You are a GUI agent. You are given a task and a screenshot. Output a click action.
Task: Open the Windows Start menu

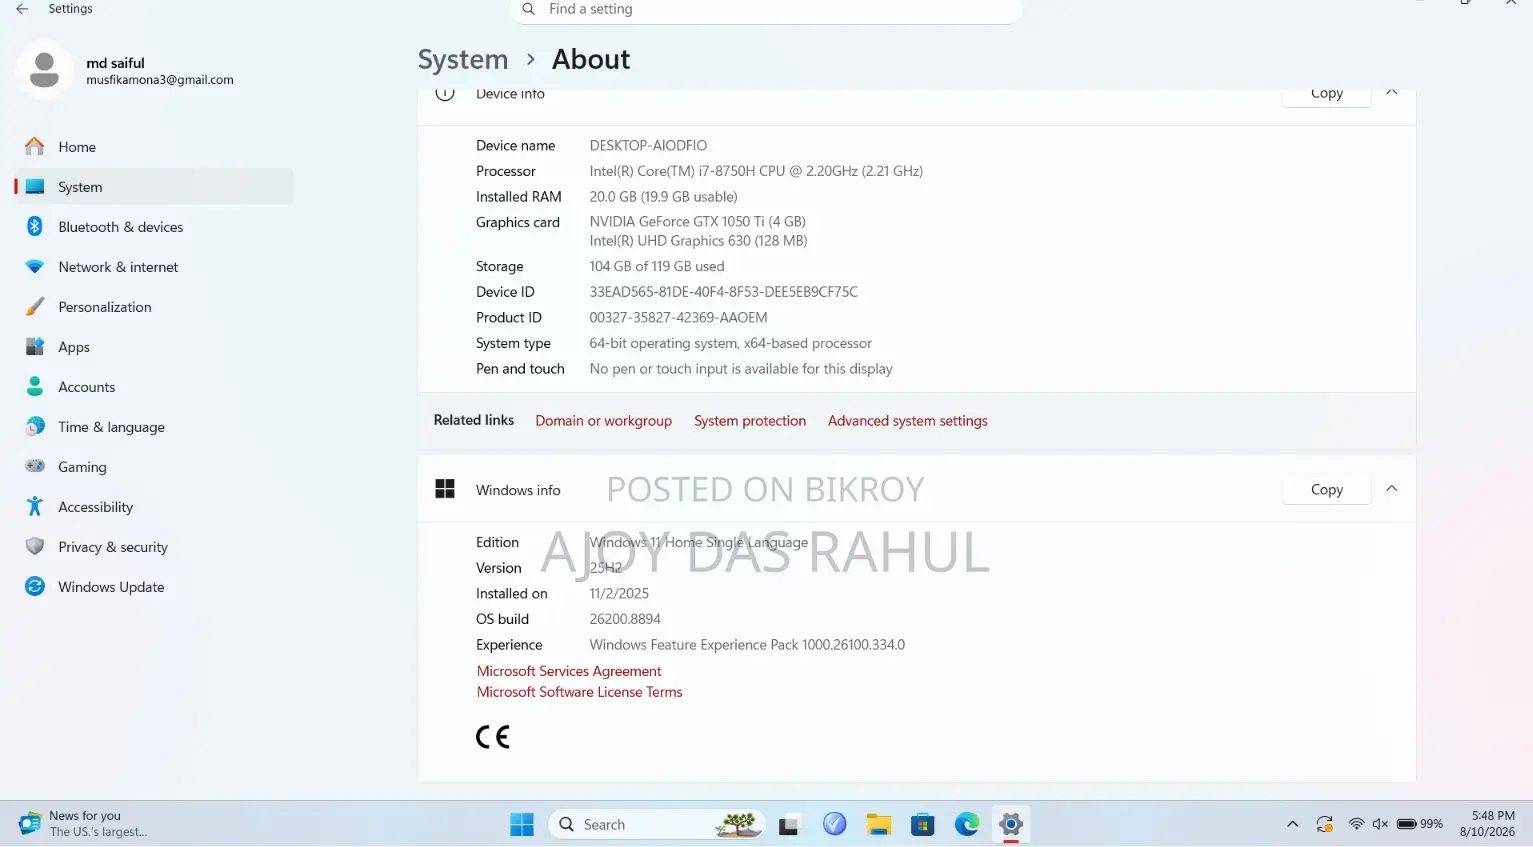coord(522,824)
